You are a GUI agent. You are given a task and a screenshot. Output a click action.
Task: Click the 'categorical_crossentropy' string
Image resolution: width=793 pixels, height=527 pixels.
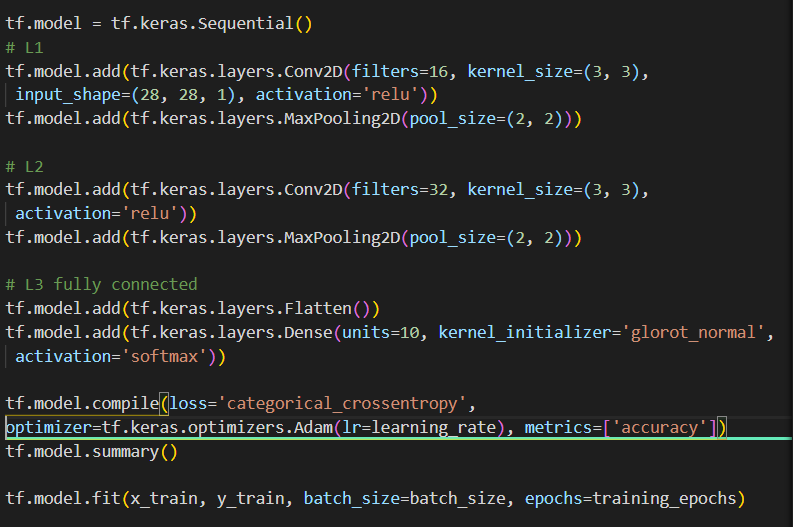click(342, 404)
